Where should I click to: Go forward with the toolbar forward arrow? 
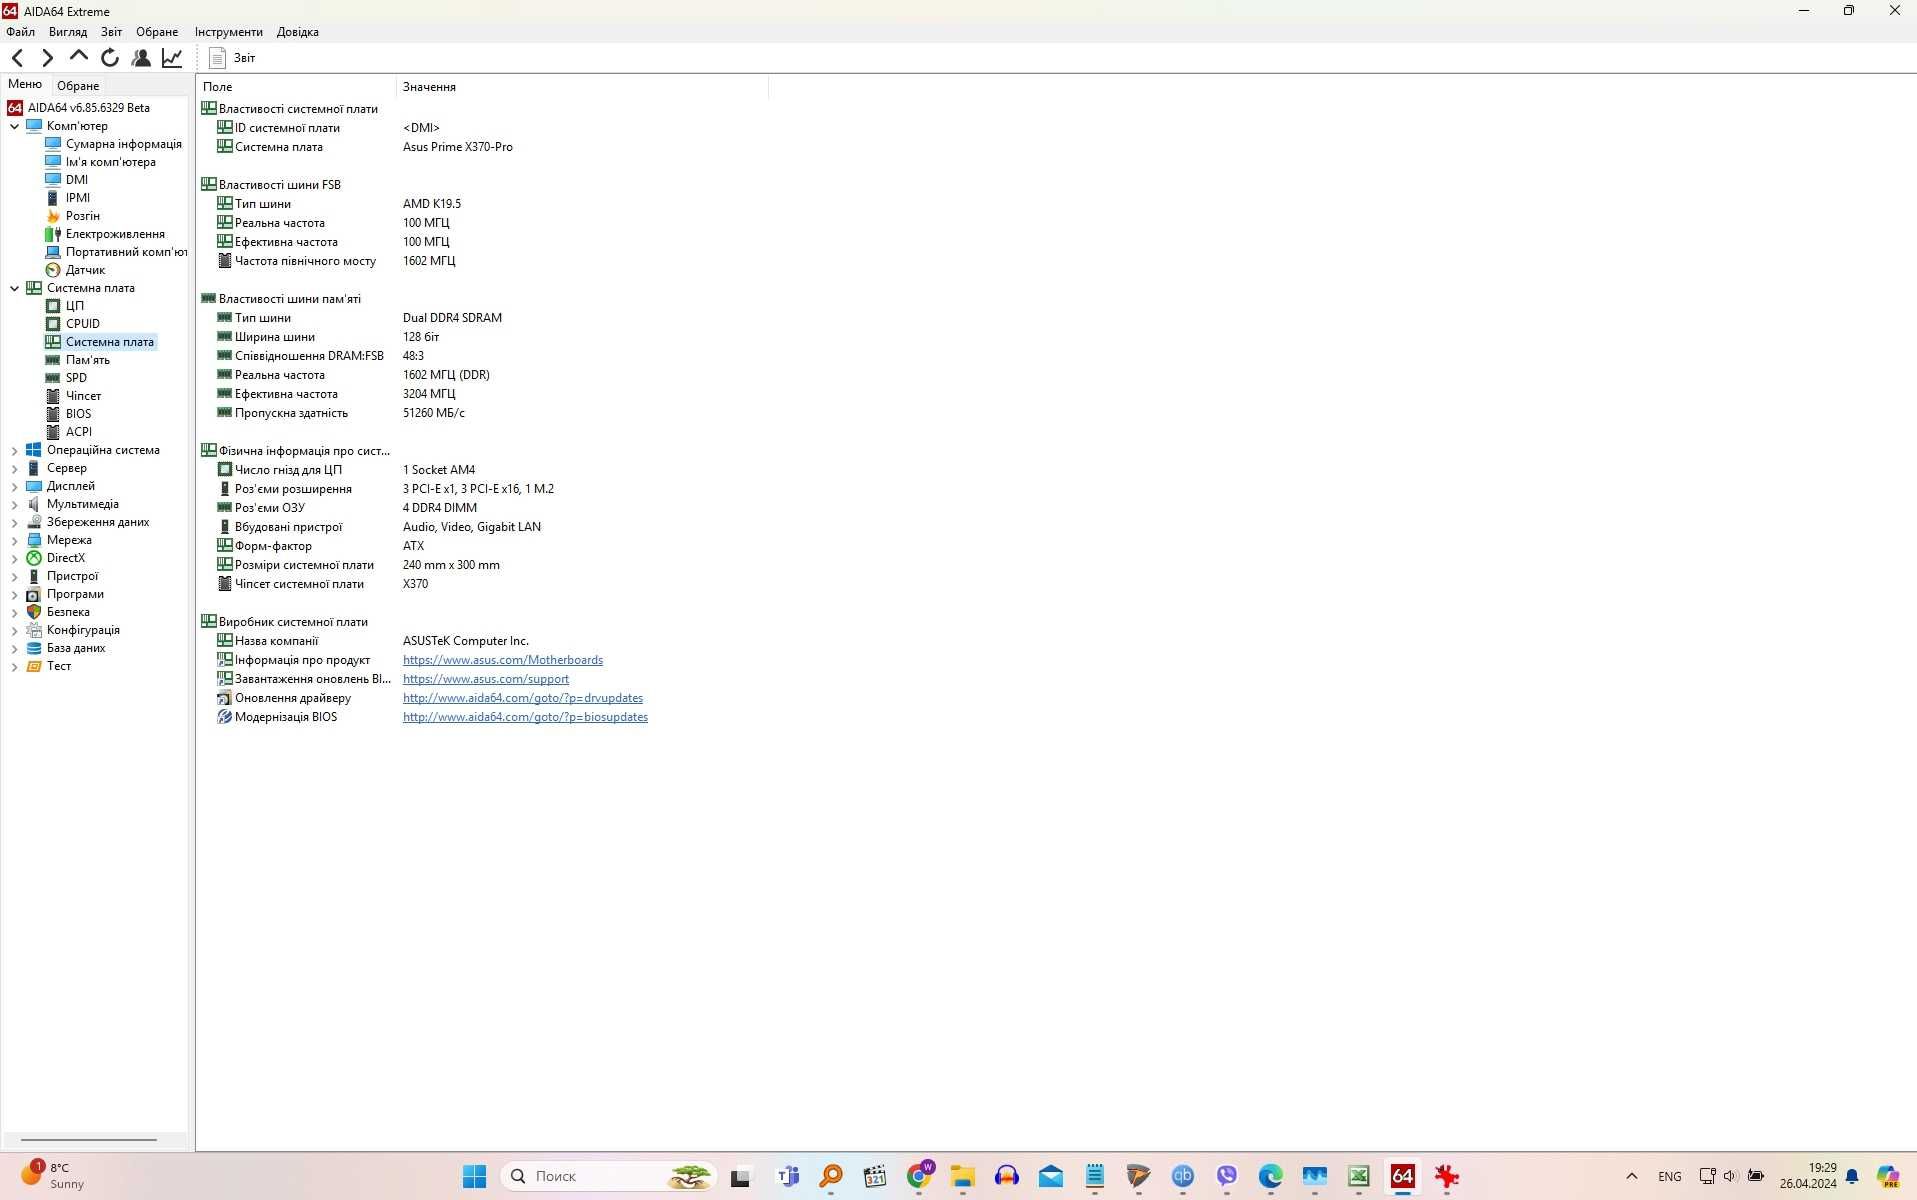click(47, 58)
